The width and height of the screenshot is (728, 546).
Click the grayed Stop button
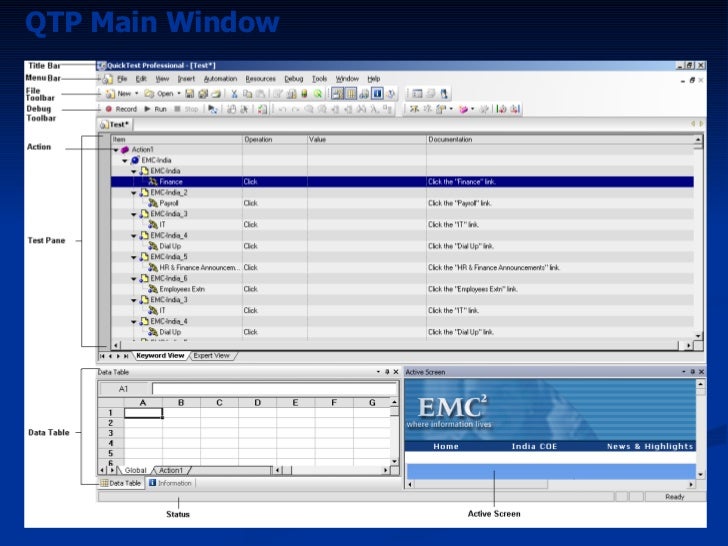(186, 109)
